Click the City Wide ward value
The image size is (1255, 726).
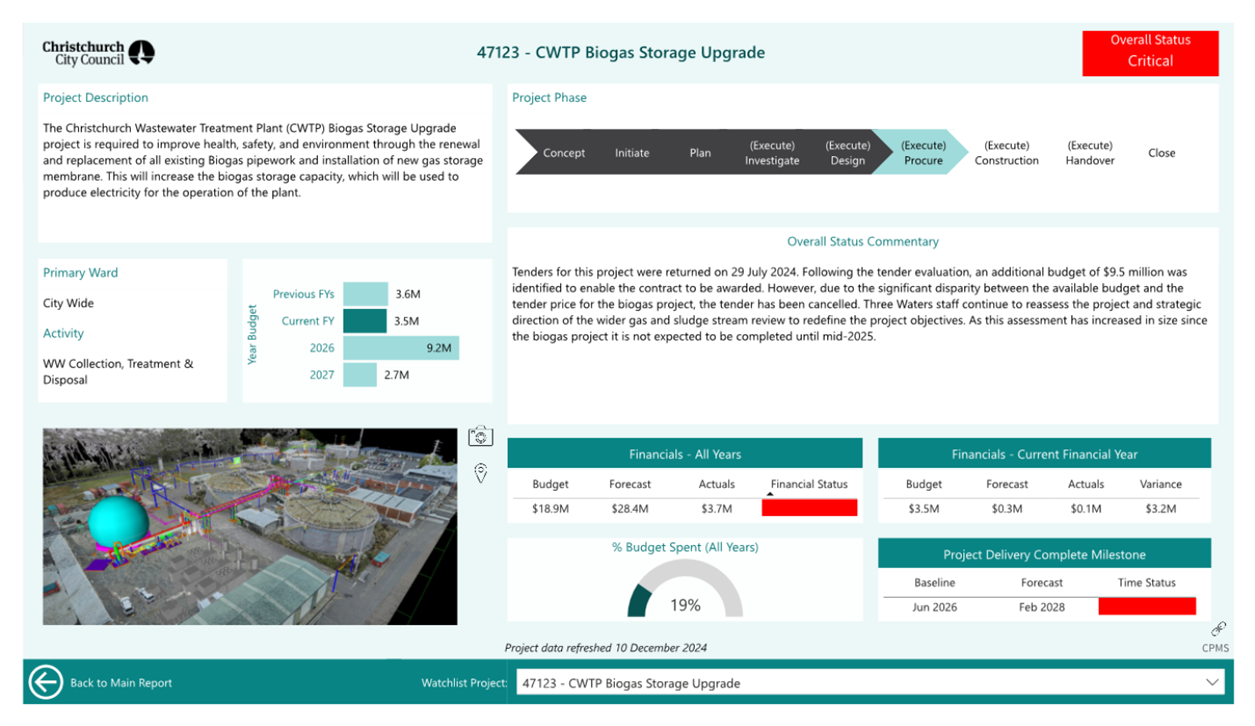68,303
